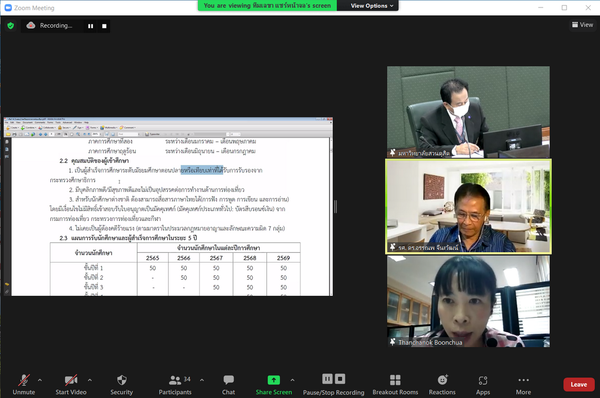The width and height of the screenshot is (600, 398).
Task: Start Video camera
Action: click(71, 384)
